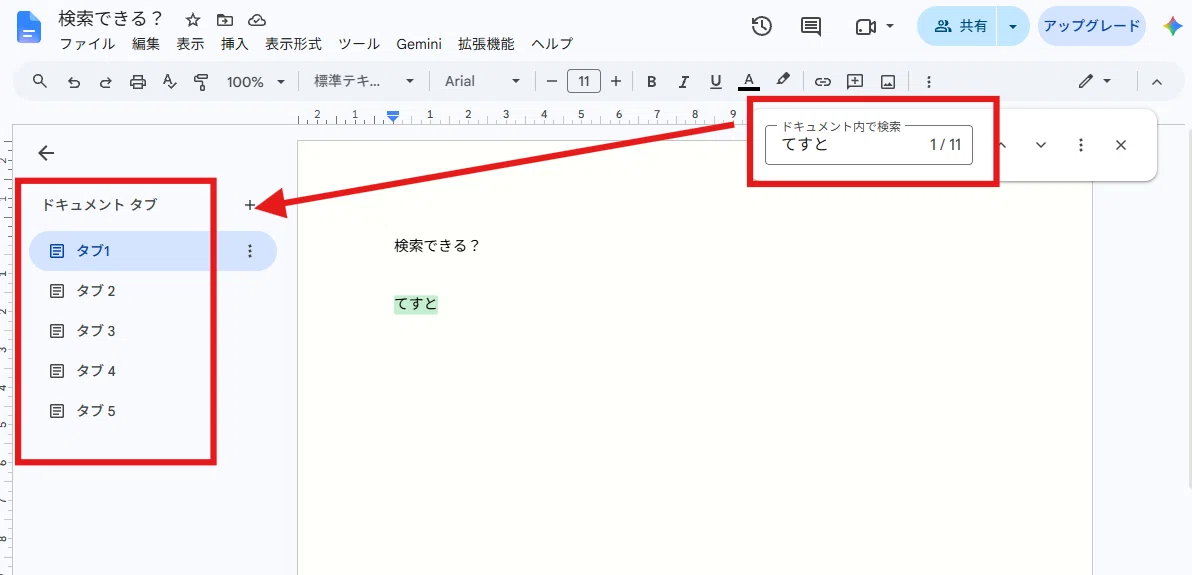
Task: Open the Gemini menu
Action: 419,43
